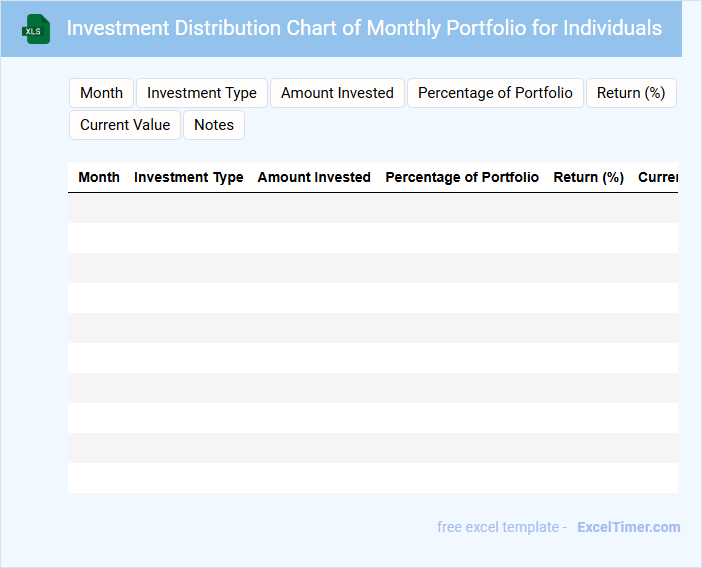Click the partially visible Current Value header
Screen dimensions: 702x568
pos(658,177)
